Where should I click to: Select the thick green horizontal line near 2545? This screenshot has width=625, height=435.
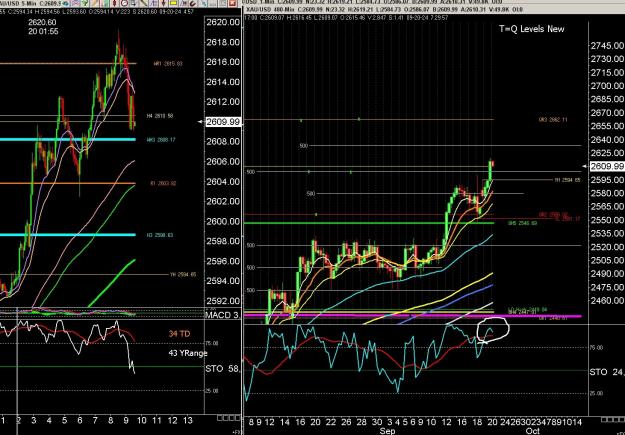point(369,223)
